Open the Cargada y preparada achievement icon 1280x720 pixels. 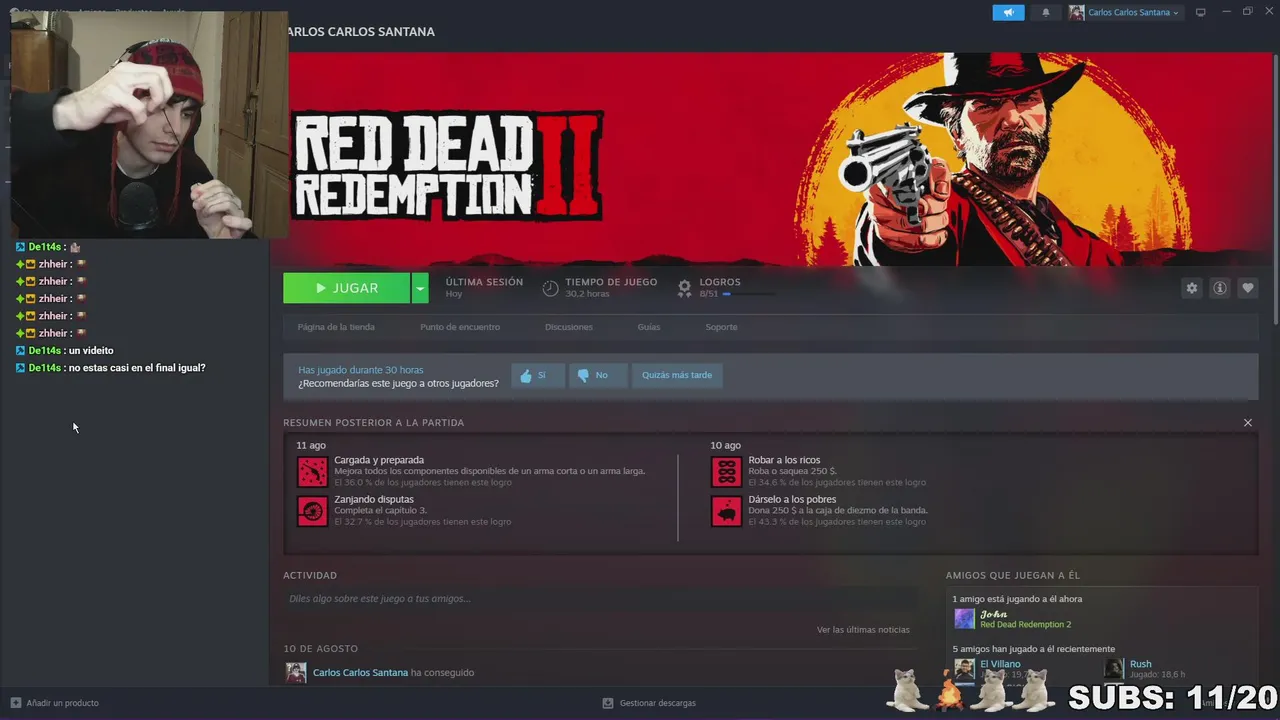pyautogui.click(x=312, y=471)
